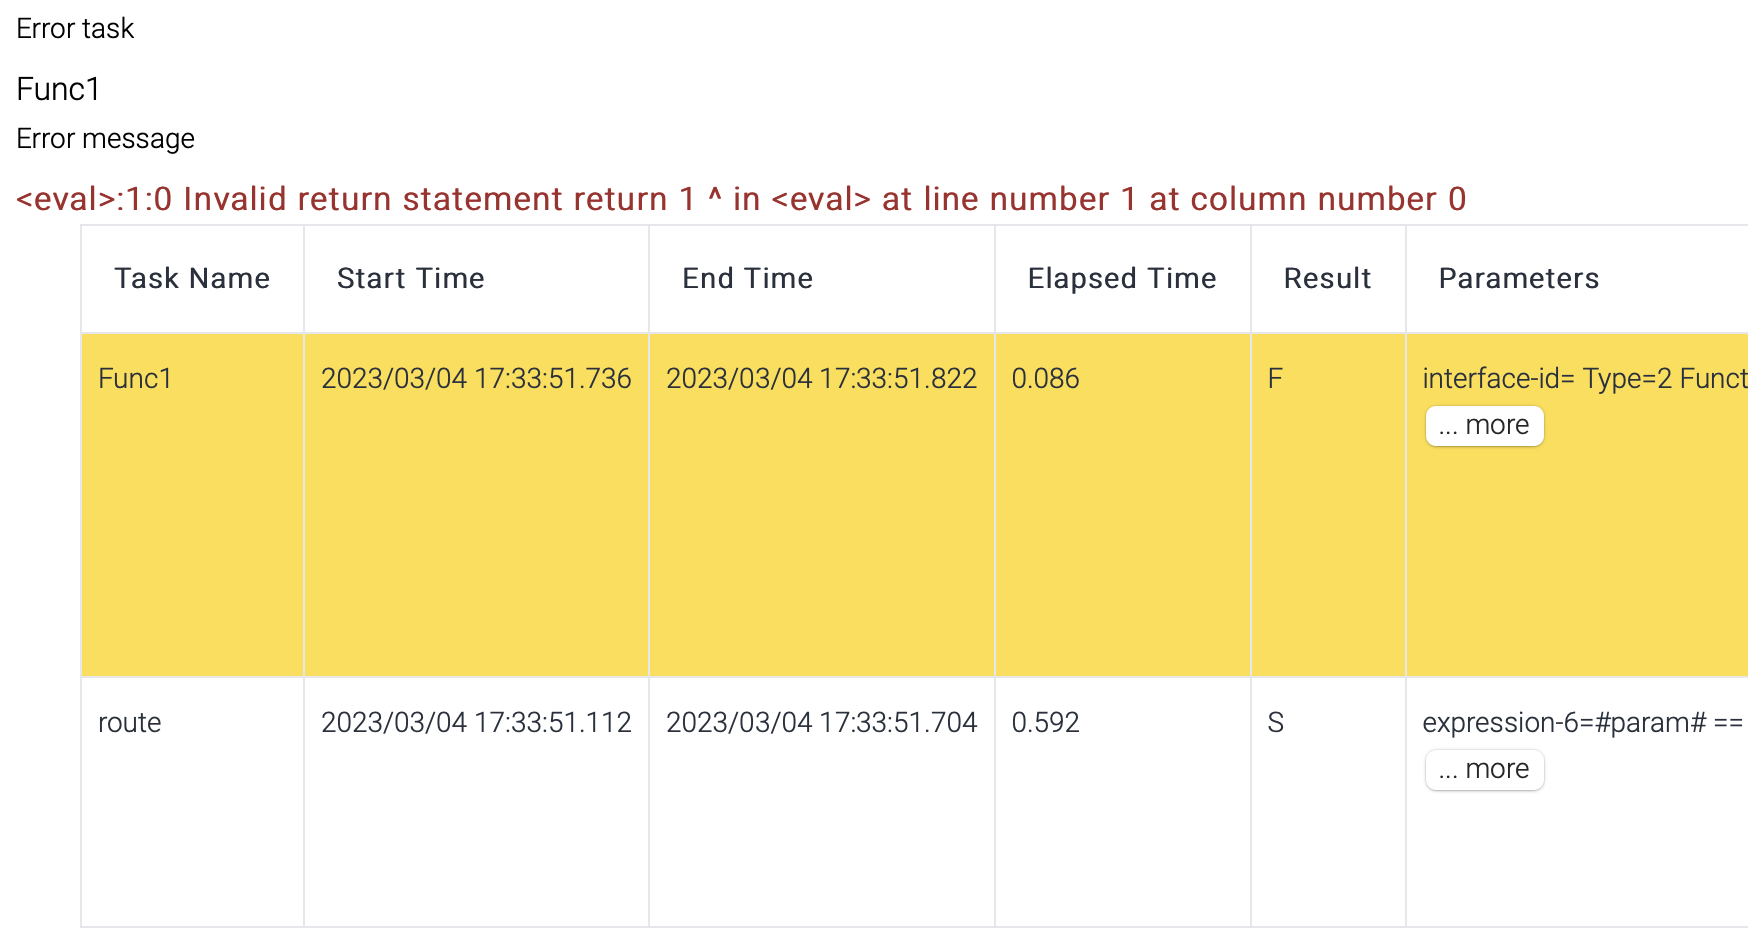Image resolution: width=1748 pixels, height=936 pixels.
Task: Click end time 17:33:51.704 in route row
Action: coord(821,723)
